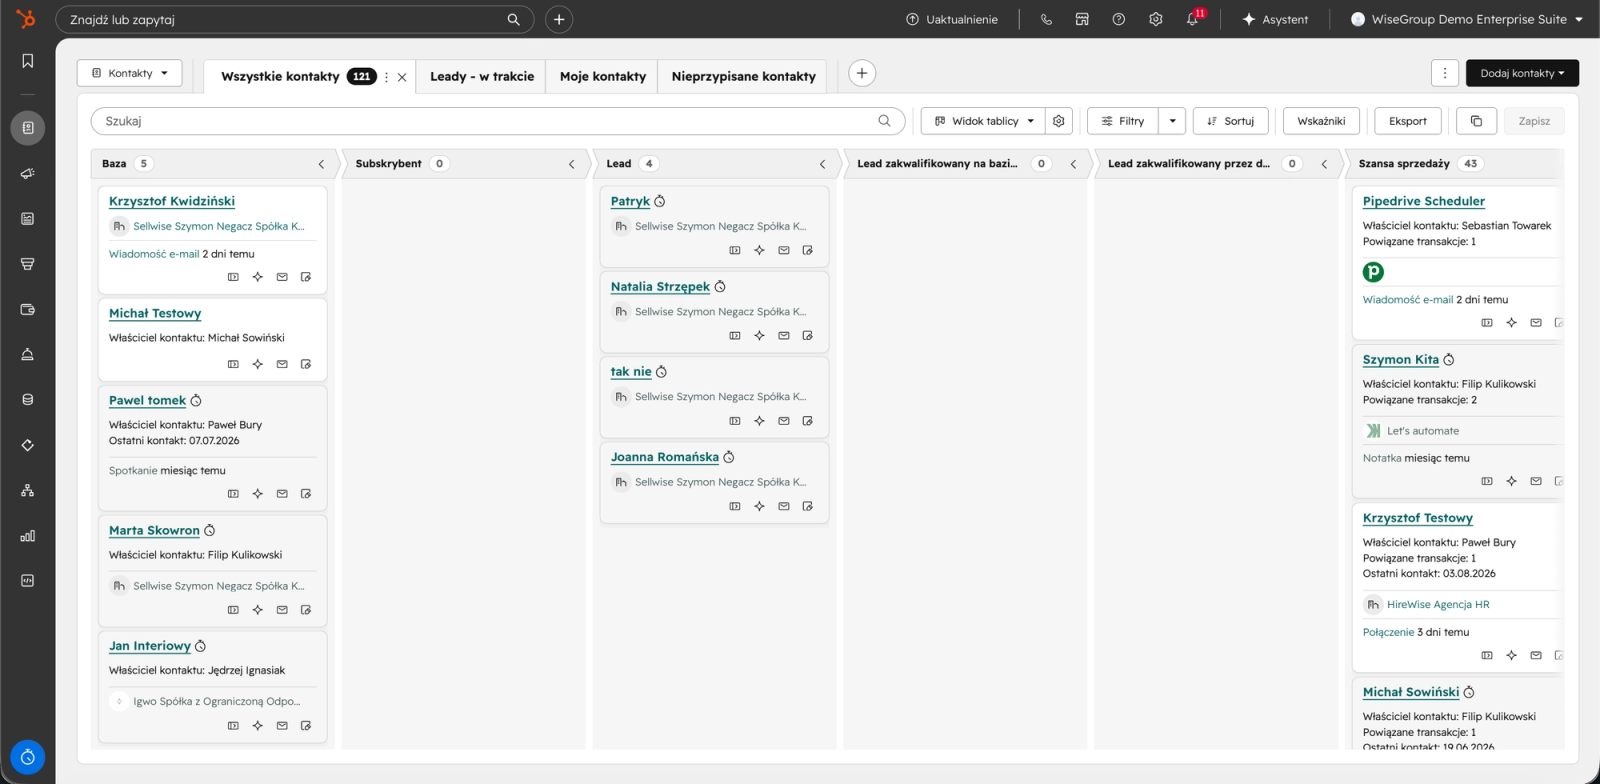Viewport: 1600px width, 784px height.
Task: Click AI sparkle icon on Krzysztof Kwidziński card
Action: pos(258,277)
